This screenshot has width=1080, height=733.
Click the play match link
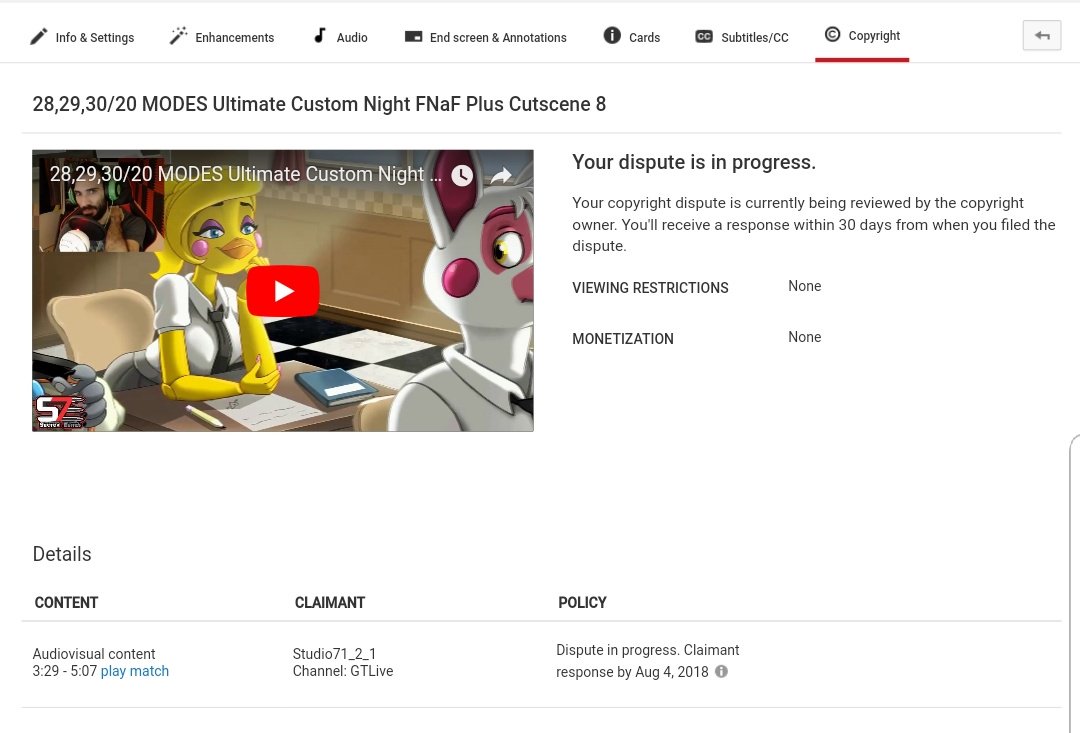pyautogui.click(x=134, y=671)
